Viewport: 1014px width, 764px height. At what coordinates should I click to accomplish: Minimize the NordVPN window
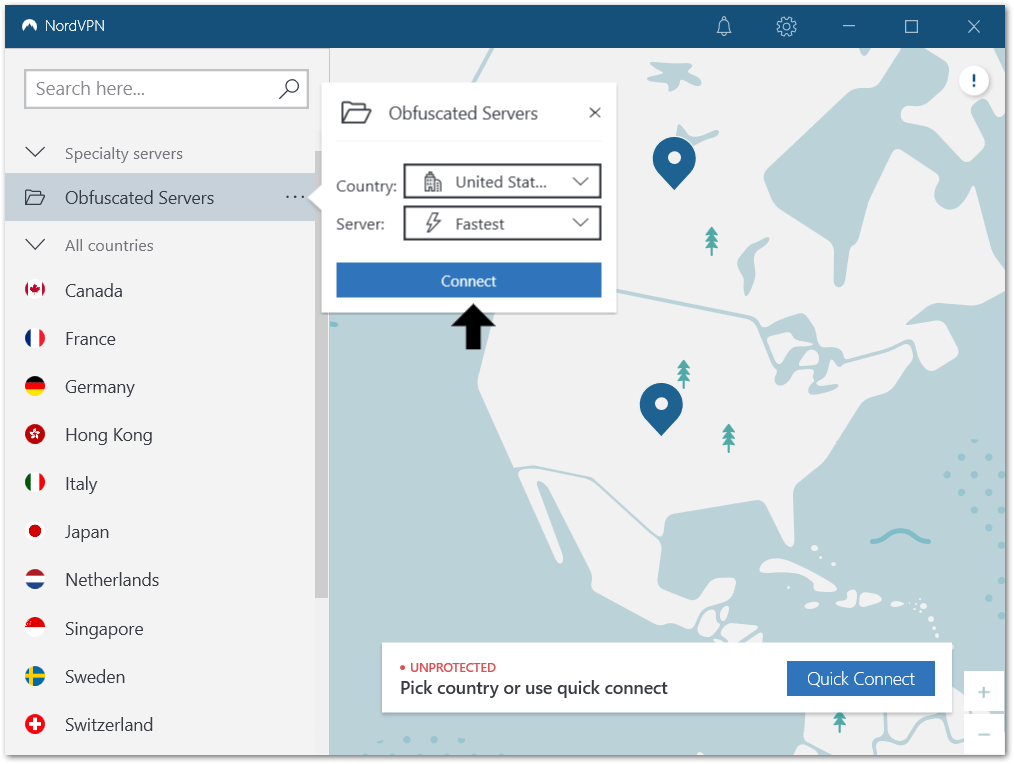[x=848, y=27]
